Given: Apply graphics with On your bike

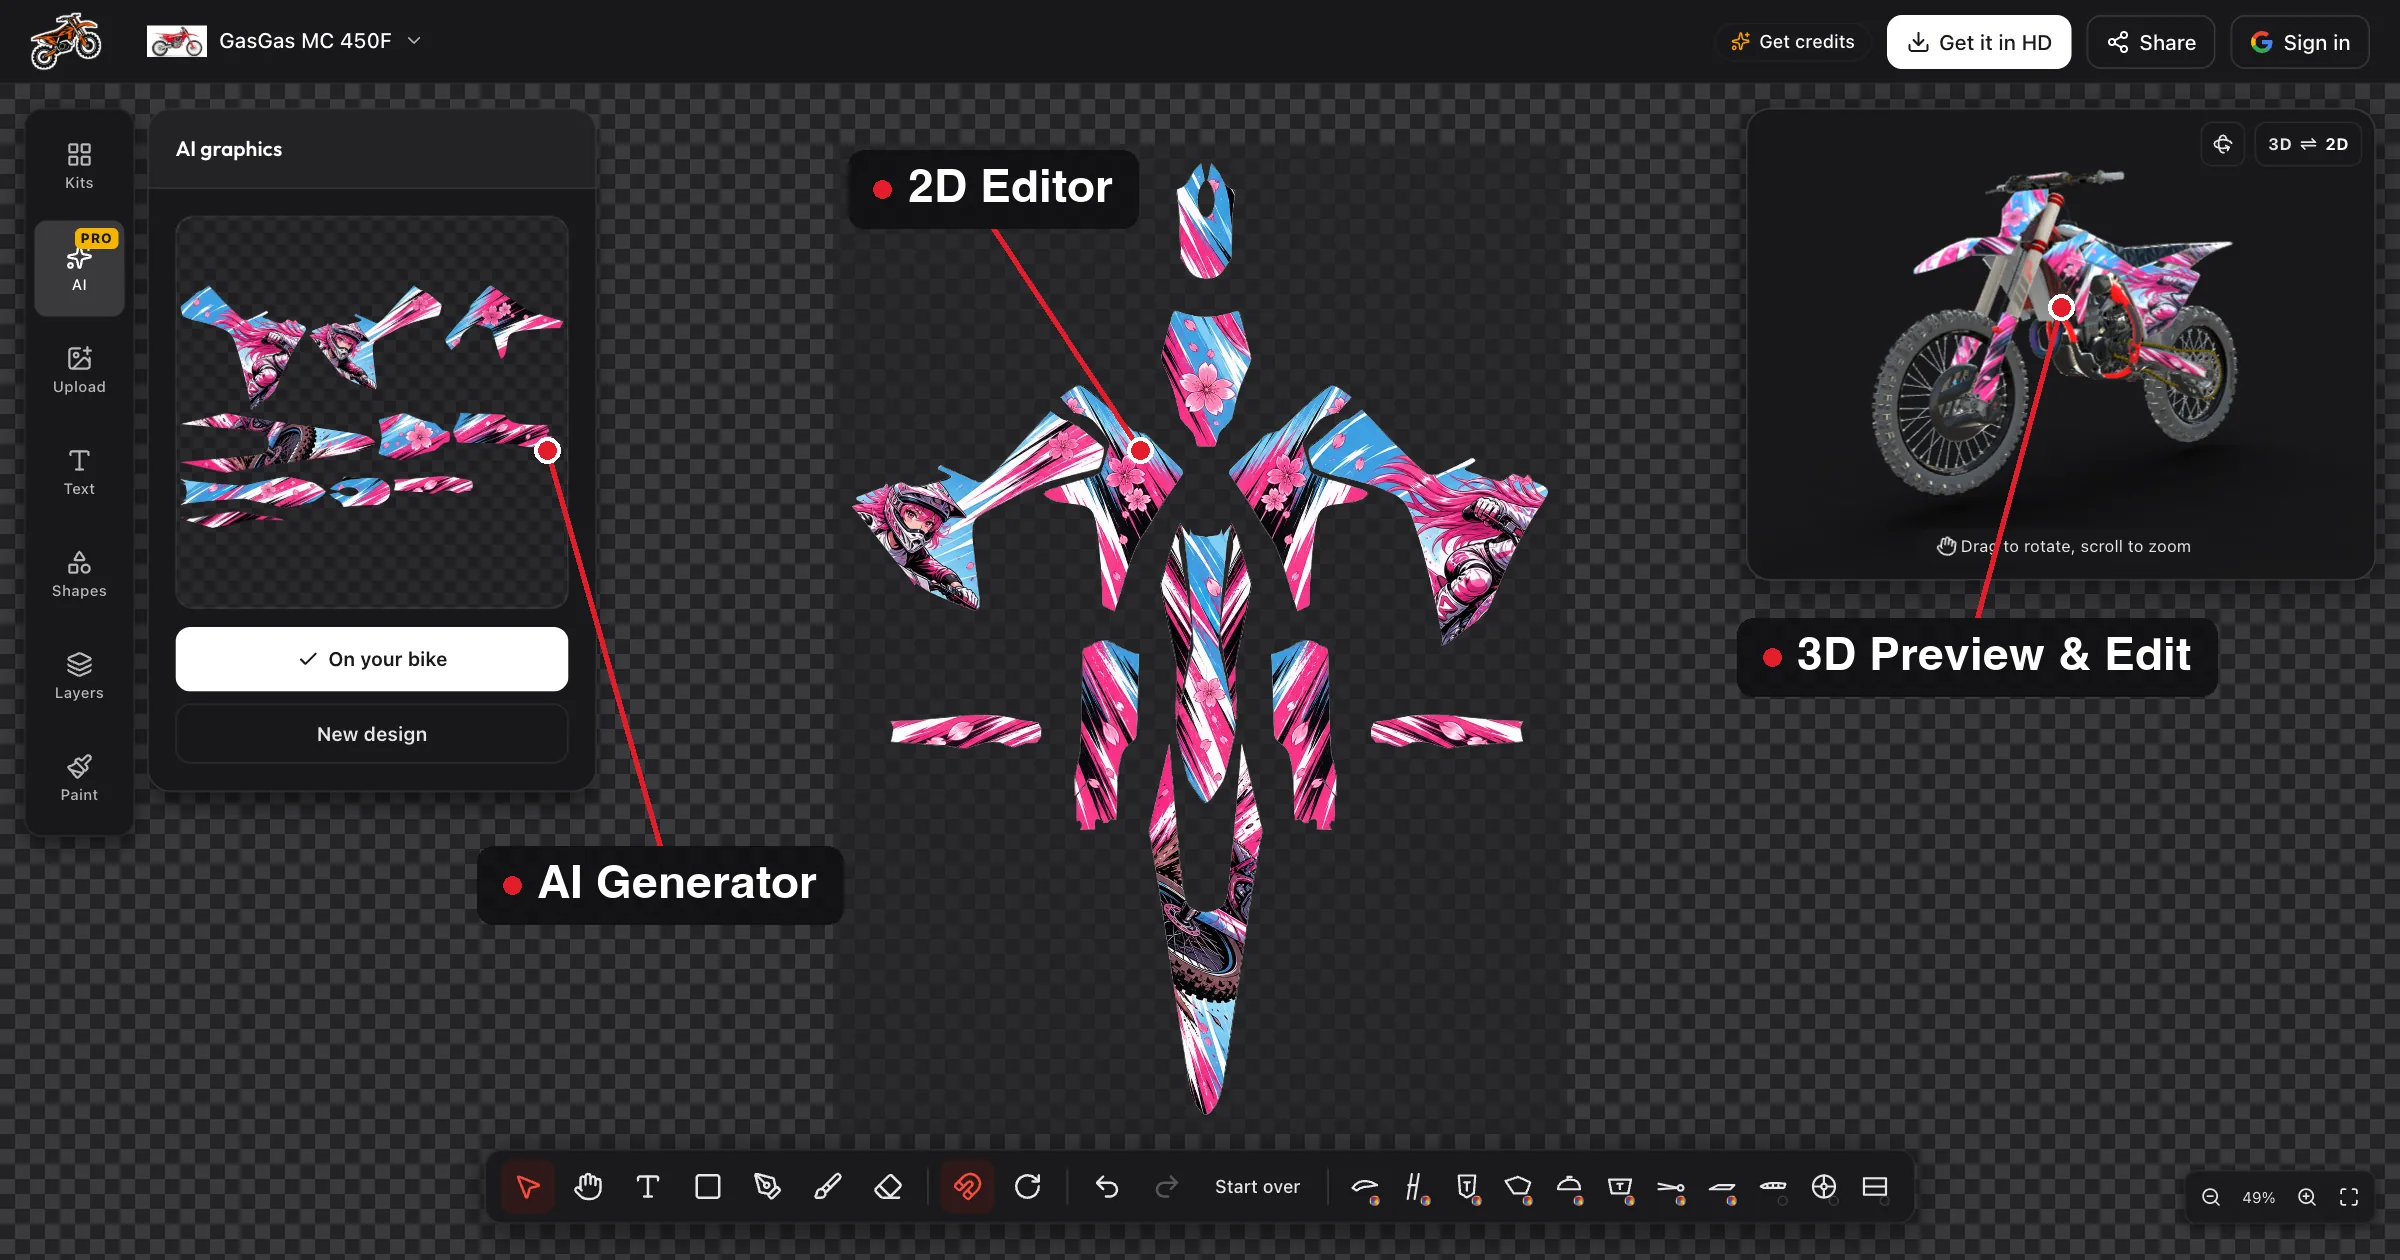Looking at the screenshot, I should point(372,659).
